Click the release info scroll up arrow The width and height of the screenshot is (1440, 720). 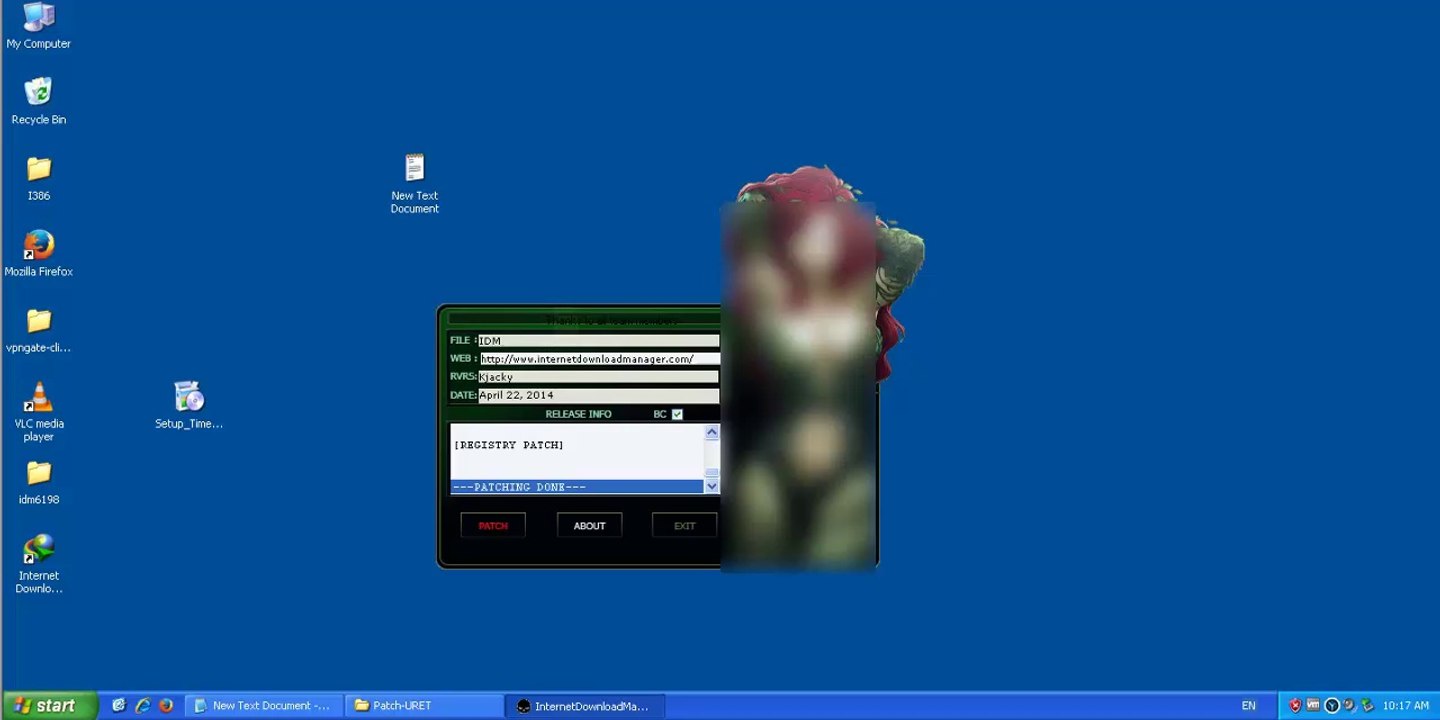coord(712,432)
